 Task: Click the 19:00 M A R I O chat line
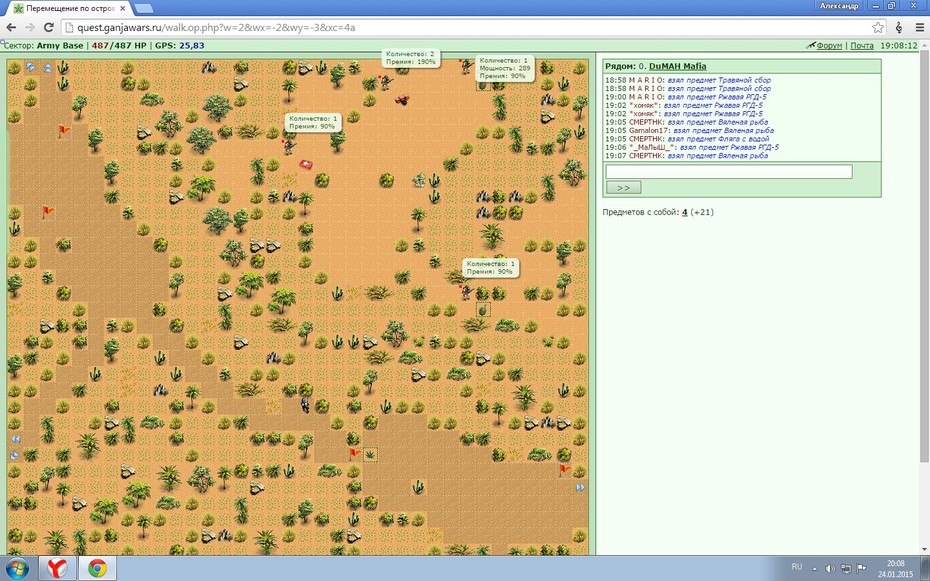point(686,97)
